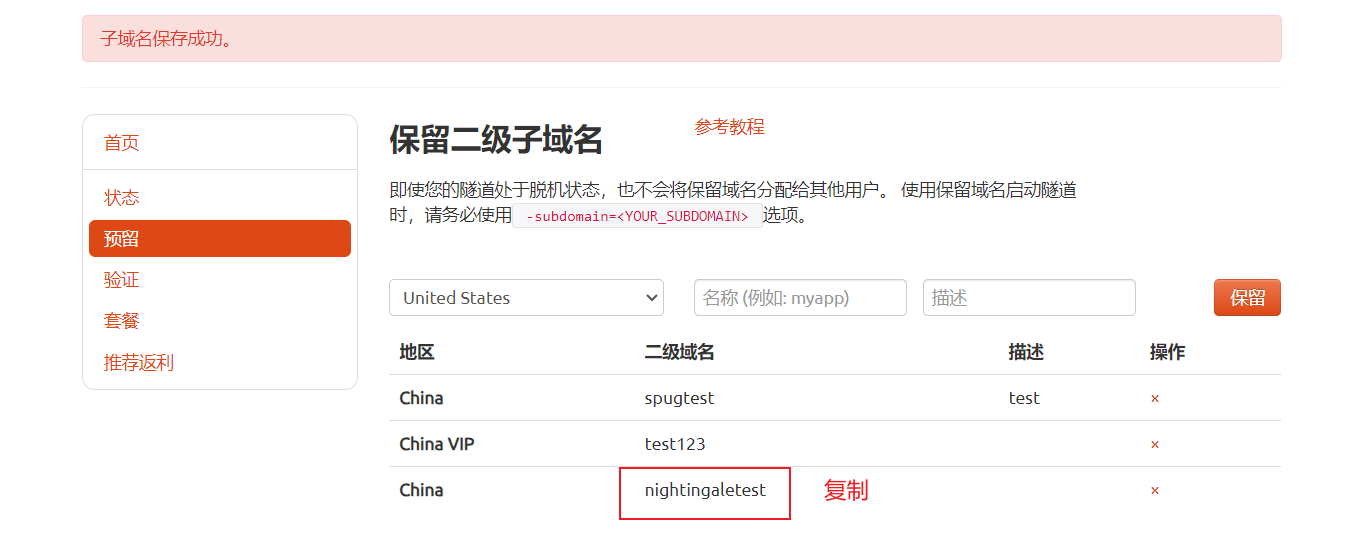Open the 参考教程 tutorial link
The height and width of the screenshot is (552, 1359).
pyautogui.click(x=730, y=127)
